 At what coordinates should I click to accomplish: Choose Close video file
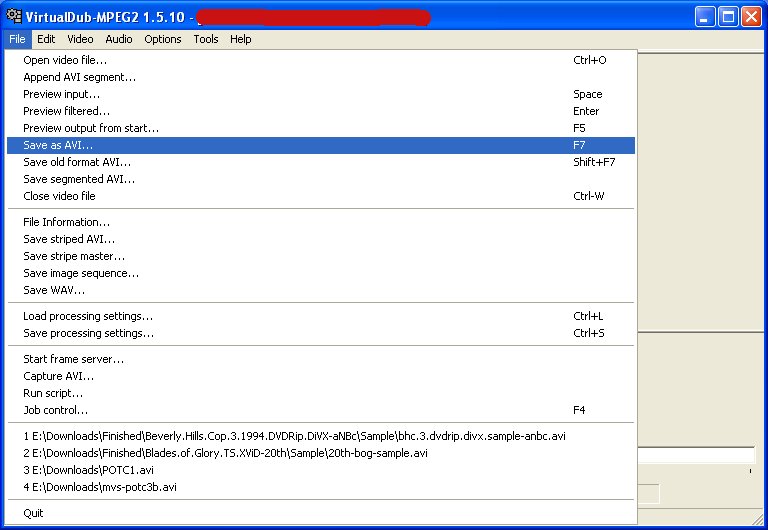(321, 196)
